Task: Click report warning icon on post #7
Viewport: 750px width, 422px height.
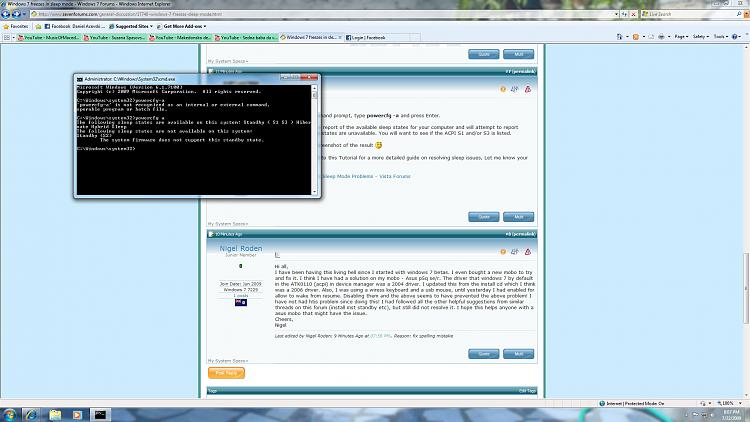Action: 528,89
